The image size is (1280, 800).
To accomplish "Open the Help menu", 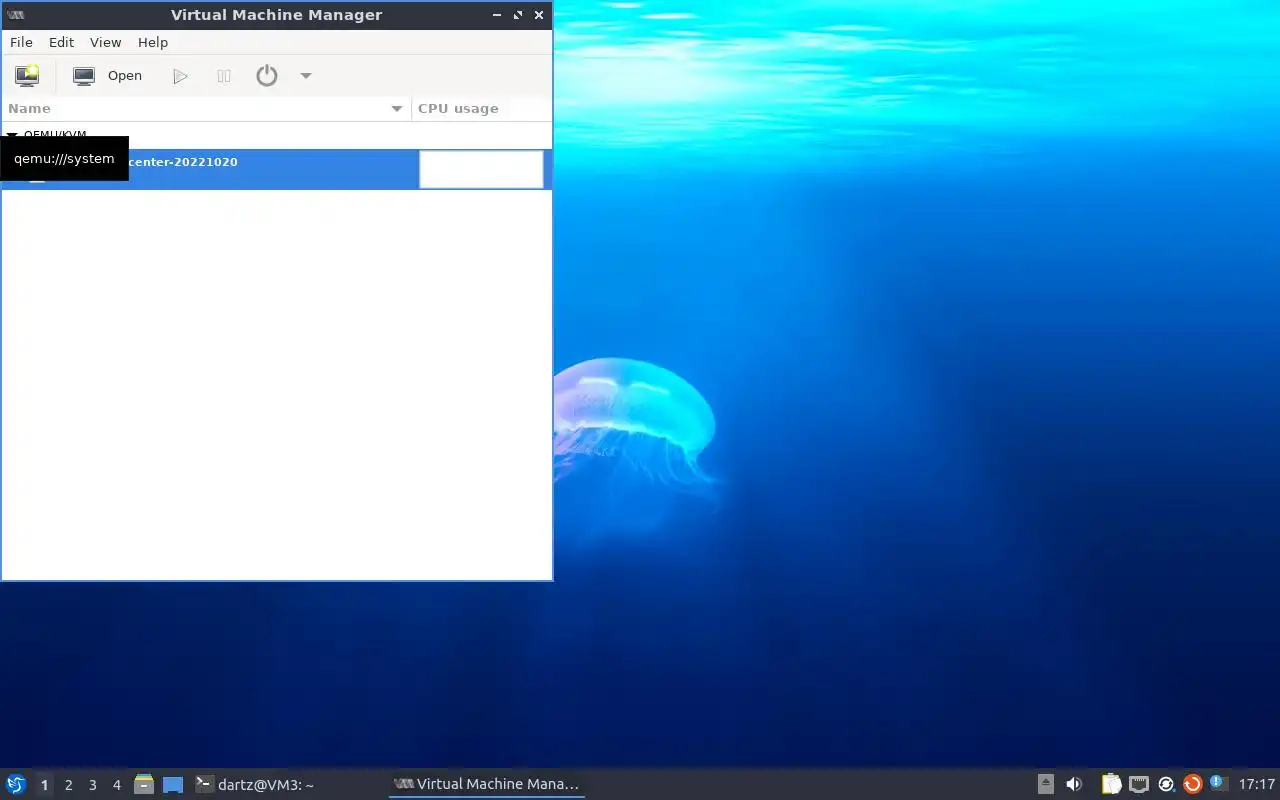I will coord(153,42).
